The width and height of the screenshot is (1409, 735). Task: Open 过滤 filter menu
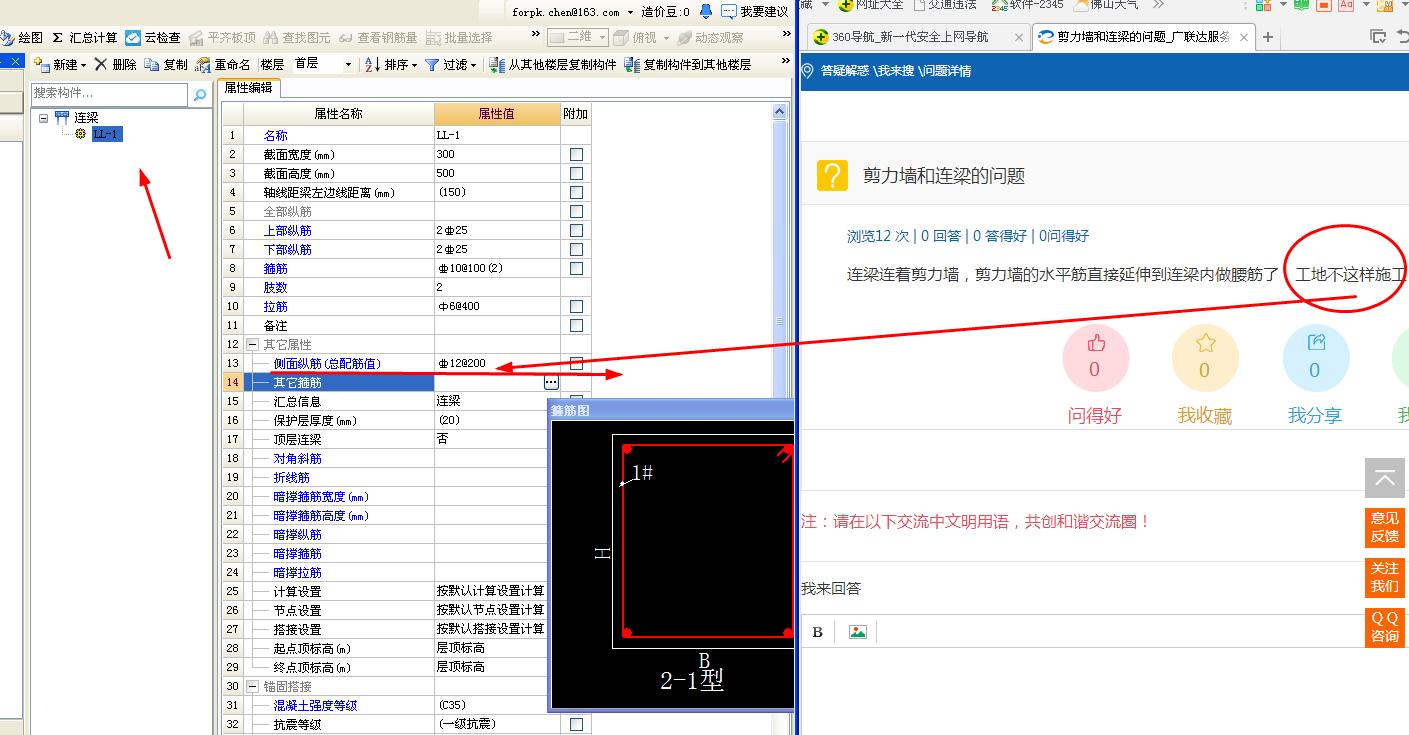coord(452,65)
